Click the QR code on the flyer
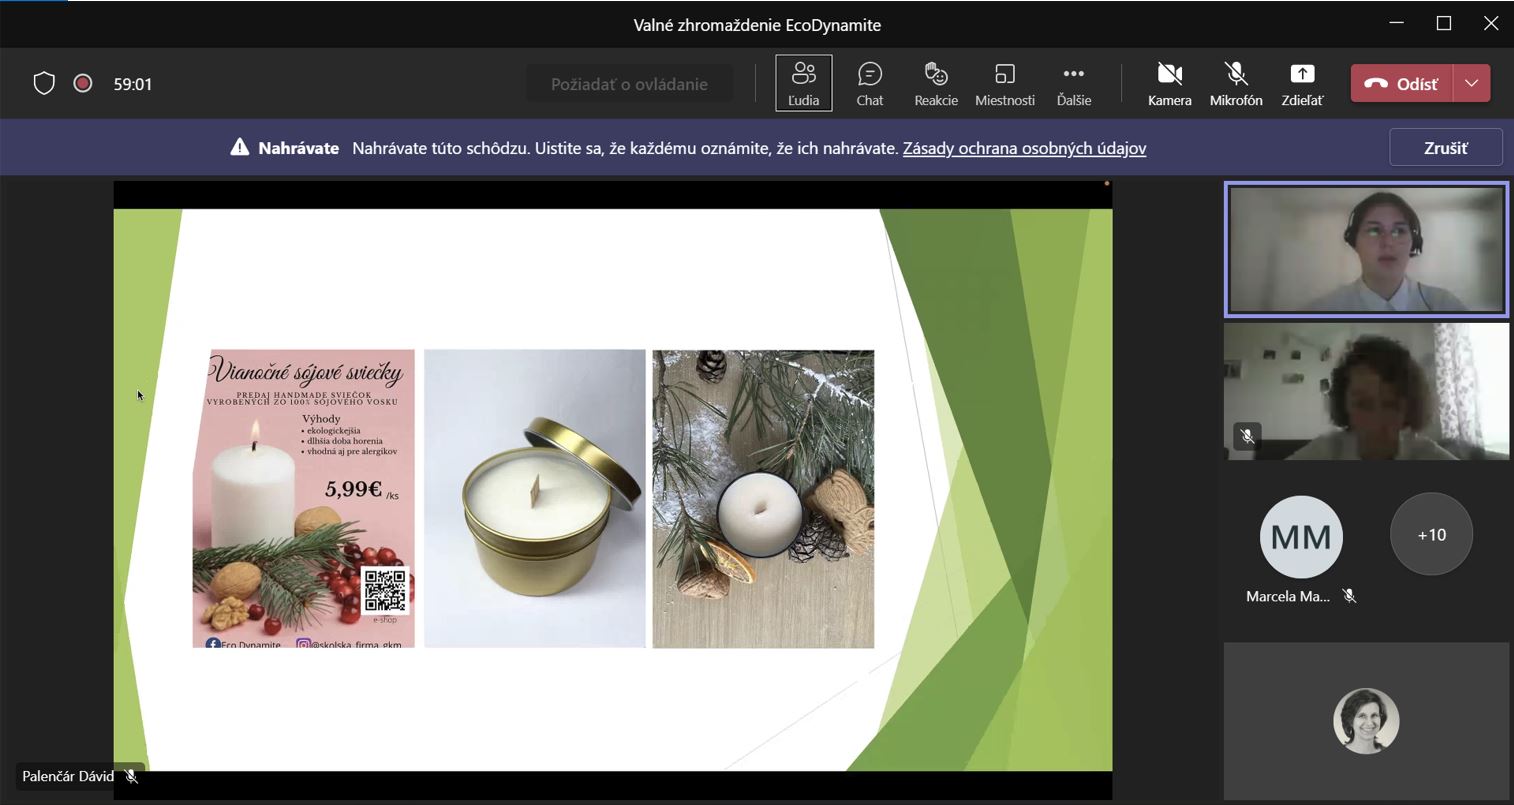Image resolution: width=1514 pixels, height=805 pixels. pos(385,590)
